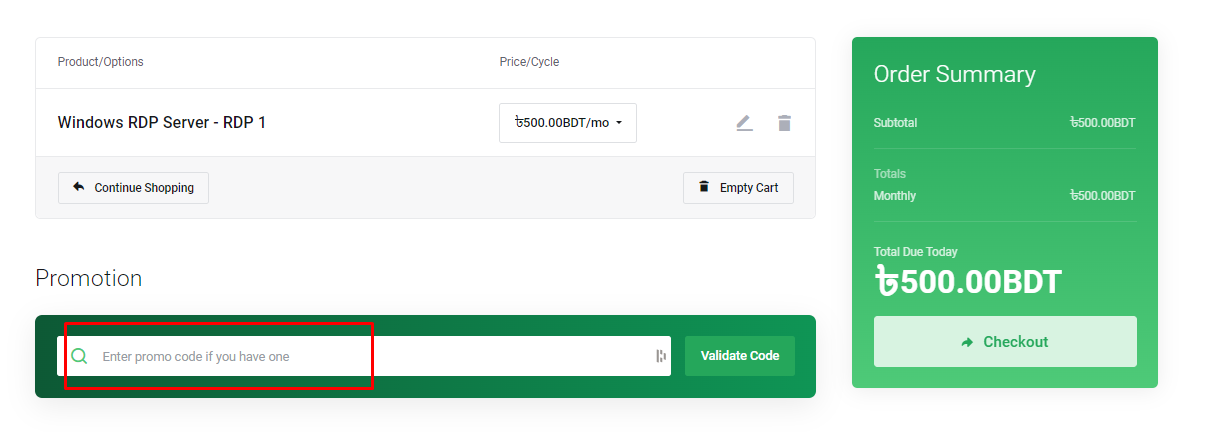The height and width of the screenshot is (432, 1206).
Task: Validate the promo code
Action: point(740,356)
